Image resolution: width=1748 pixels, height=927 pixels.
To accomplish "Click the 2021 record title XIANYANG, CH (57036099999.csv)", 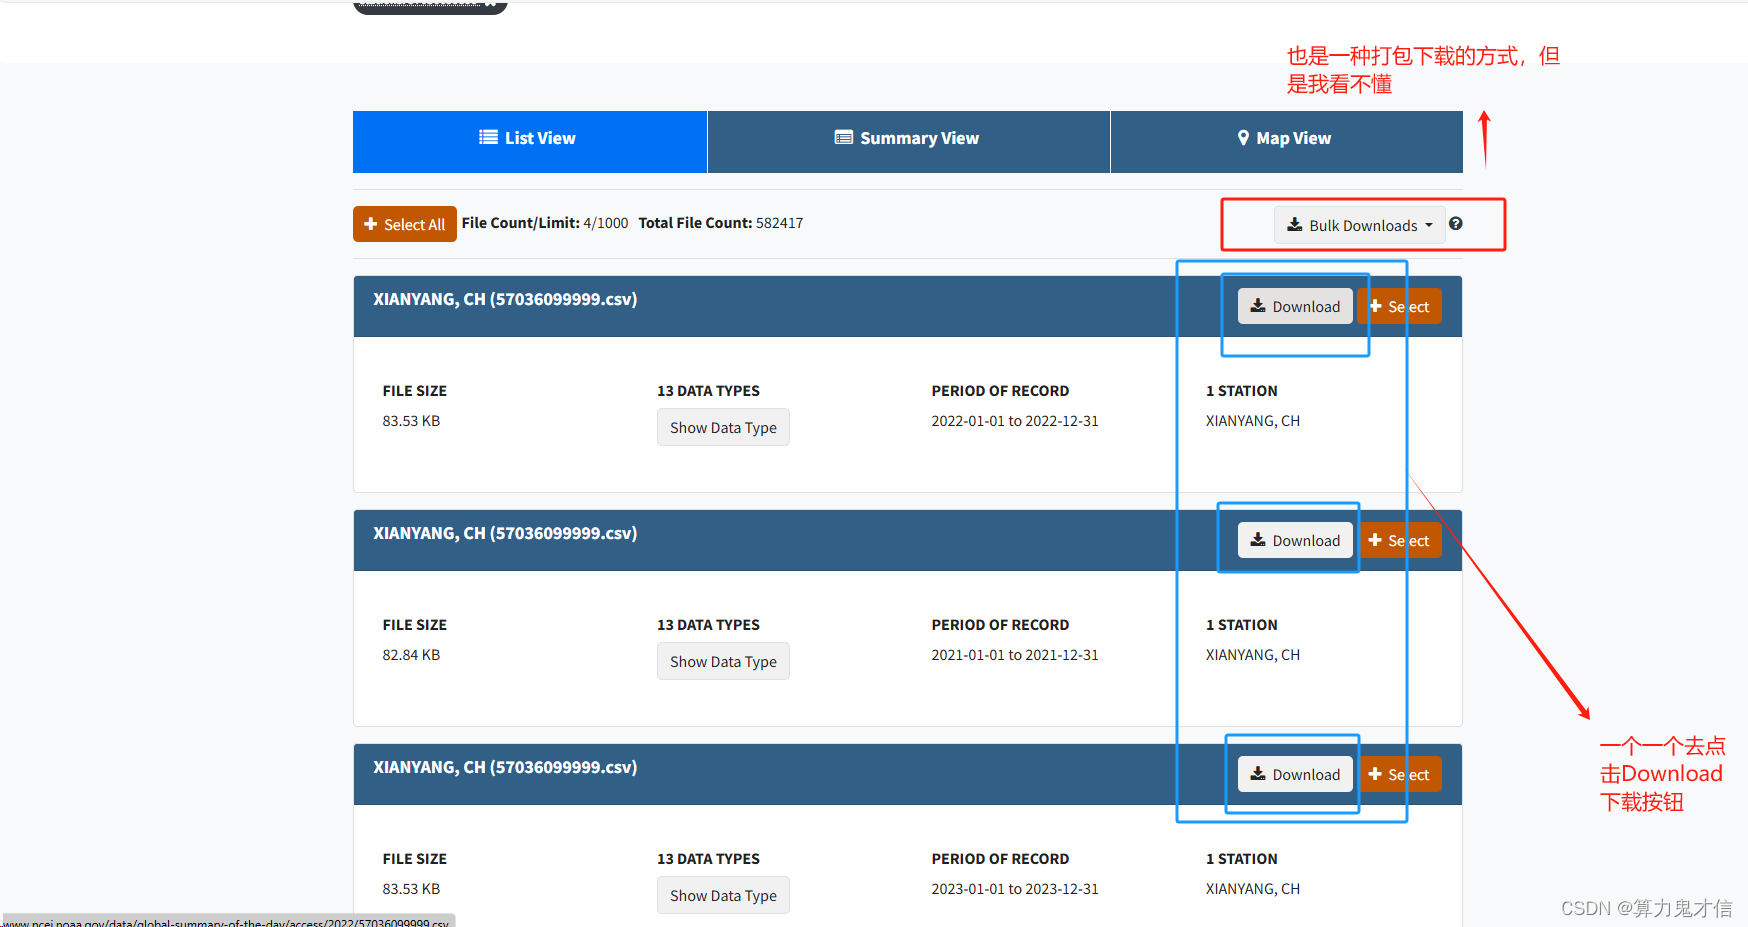I will pyautogui.click(x=505, y=533).
